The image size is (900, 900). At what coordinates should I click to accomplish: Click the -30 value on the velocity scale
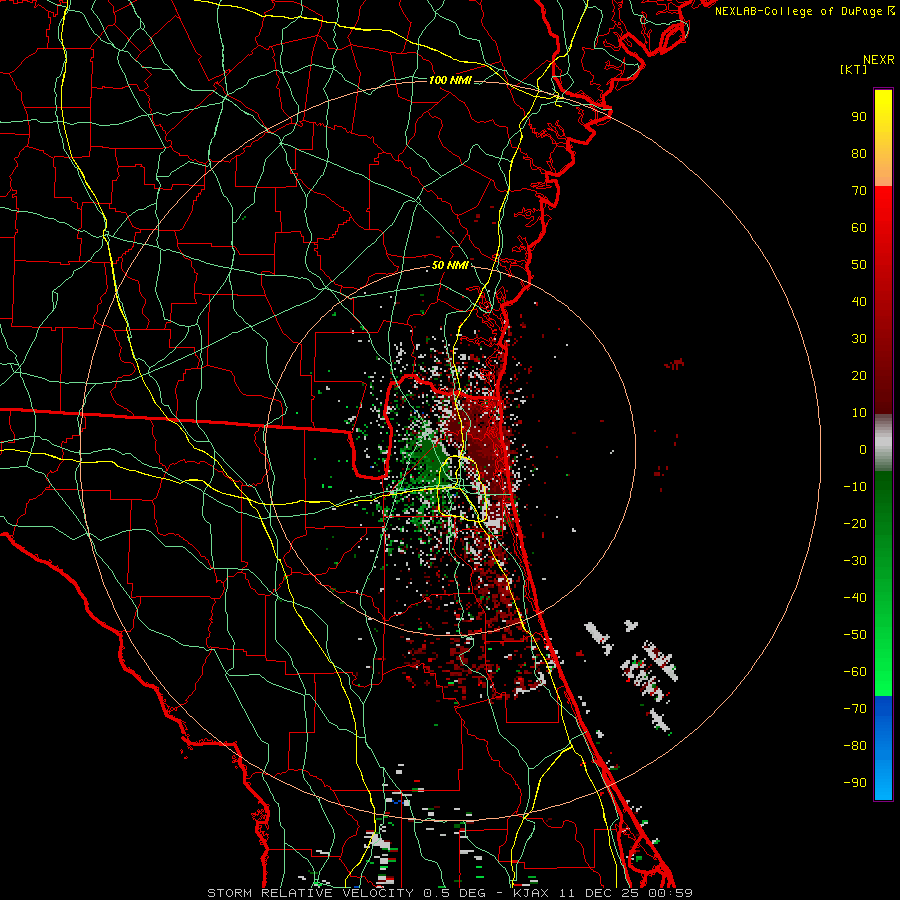pyautogui.click(x=855, y=561)
